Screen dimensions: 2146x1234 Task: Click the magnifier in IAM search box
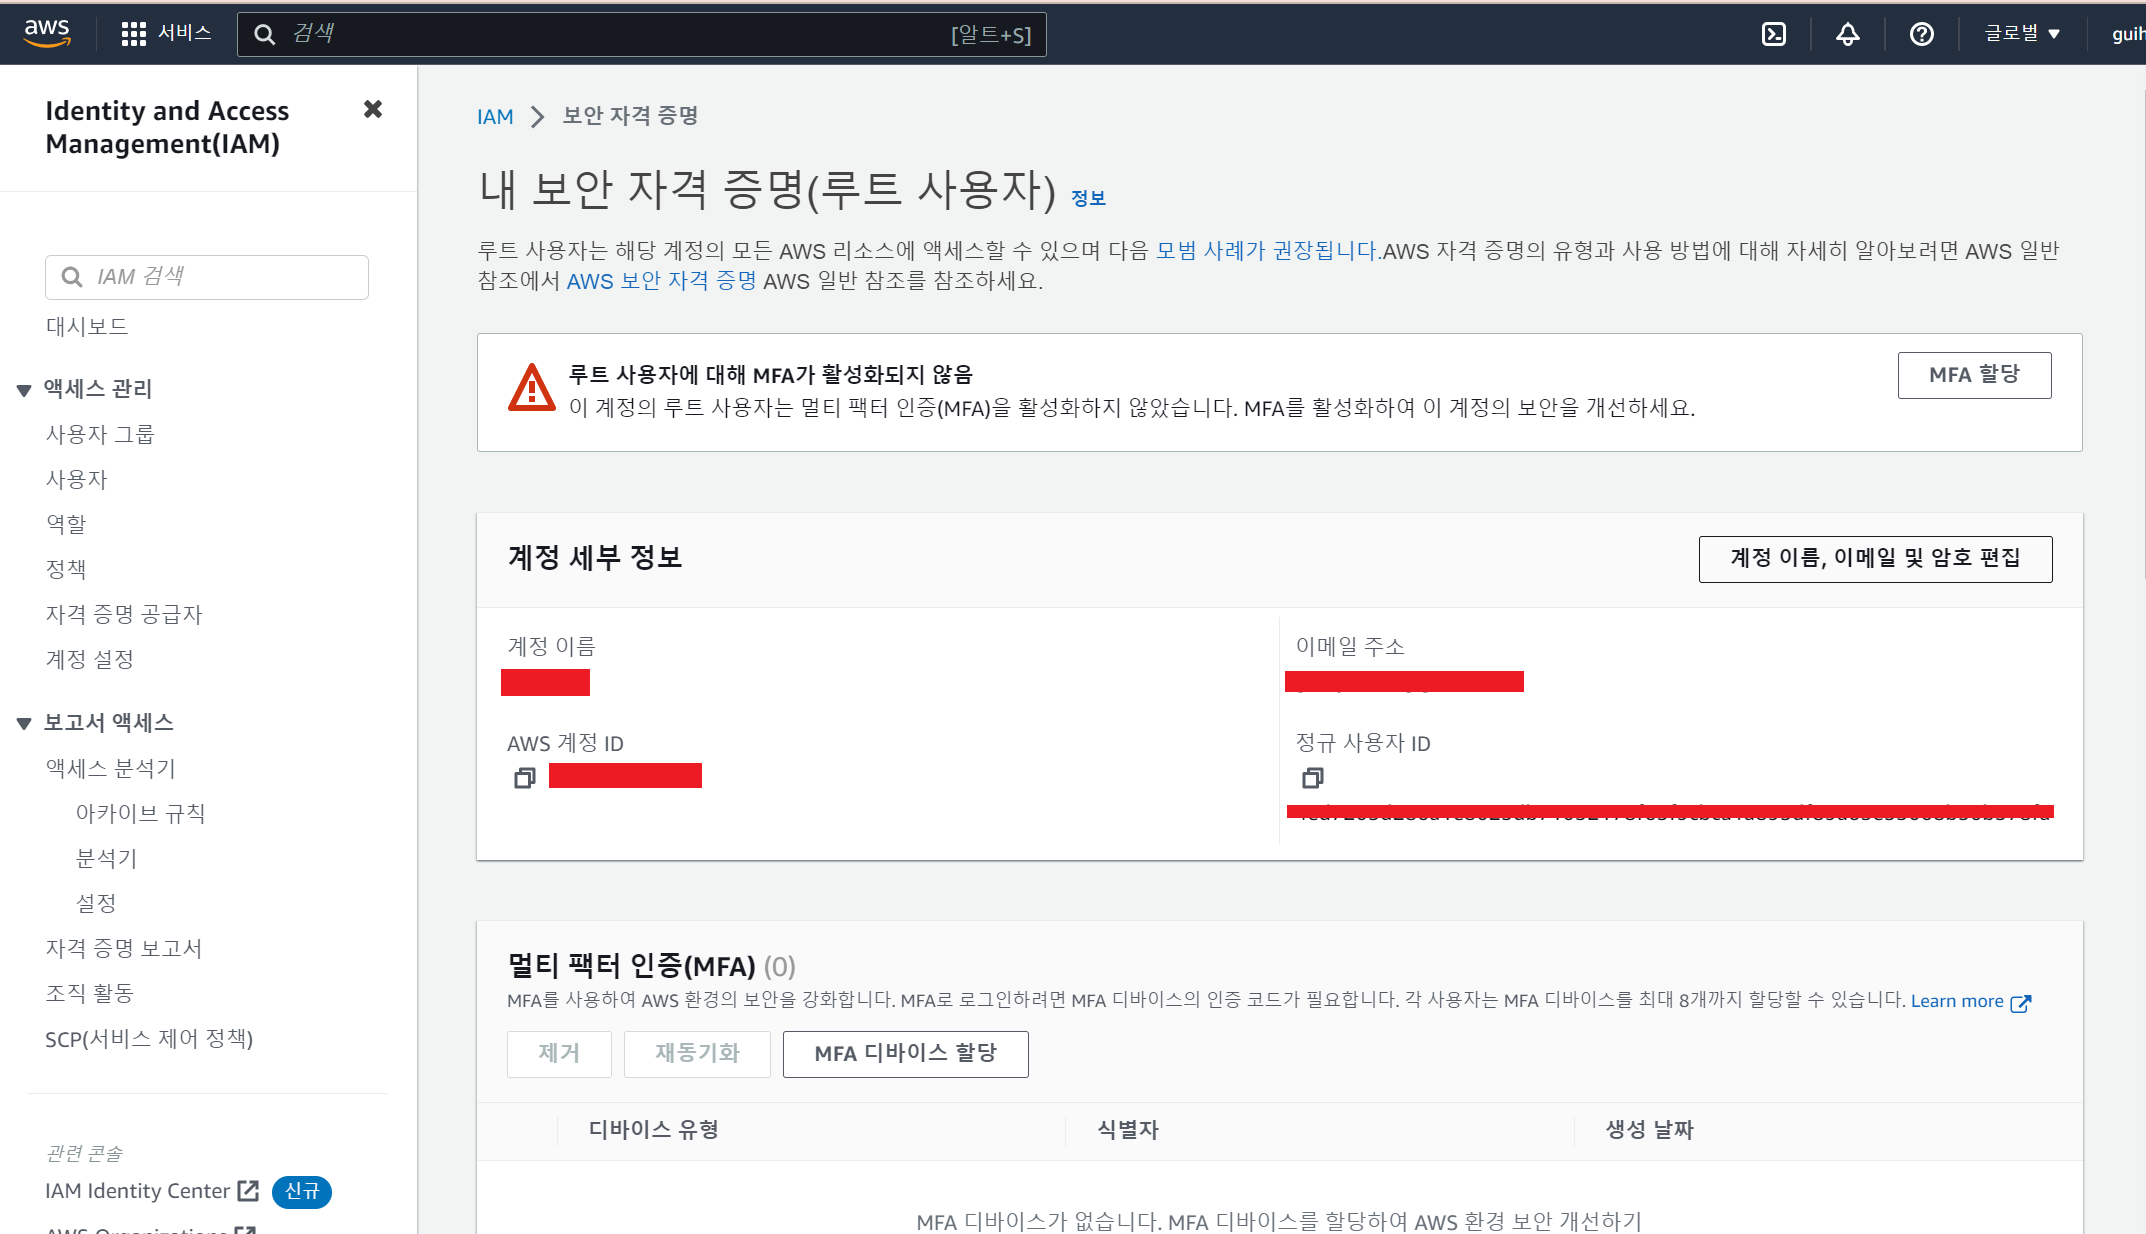tap(72, 277)
